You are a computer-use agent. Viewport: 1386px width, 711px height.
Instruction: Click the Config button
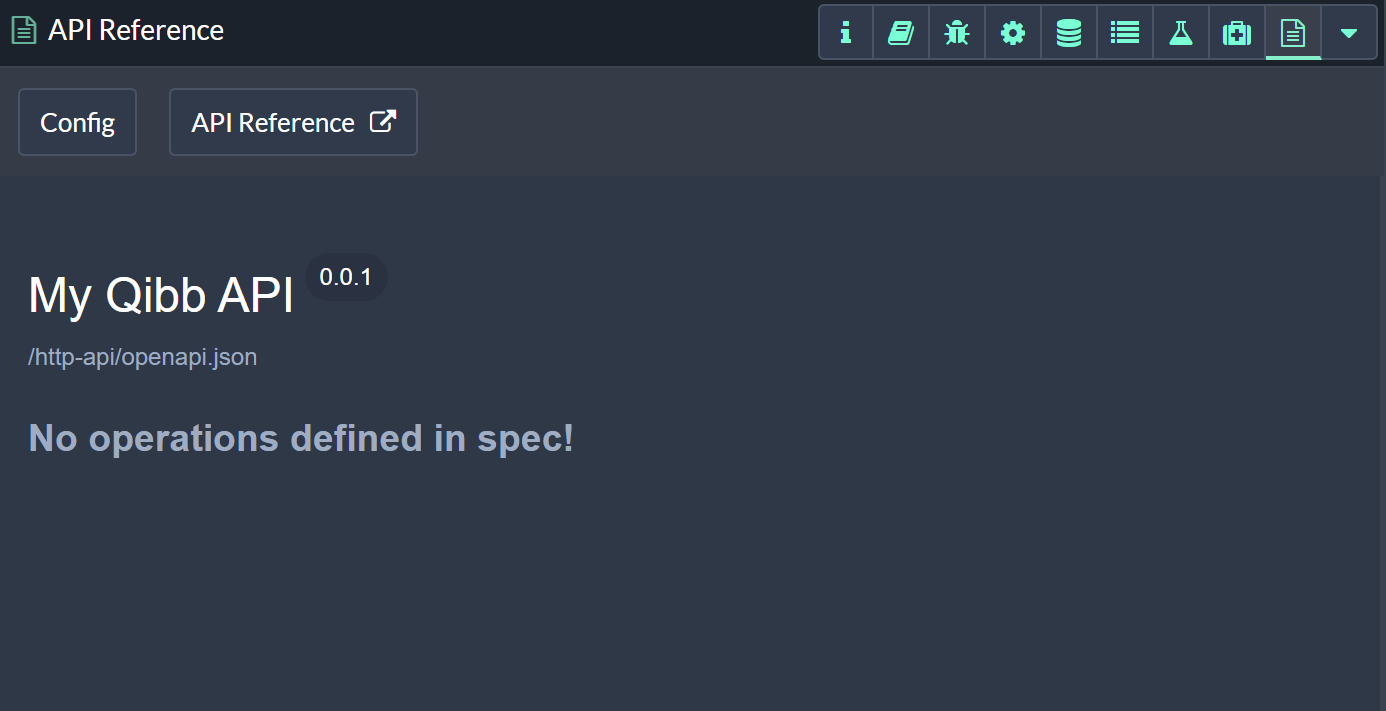point(77,122)
